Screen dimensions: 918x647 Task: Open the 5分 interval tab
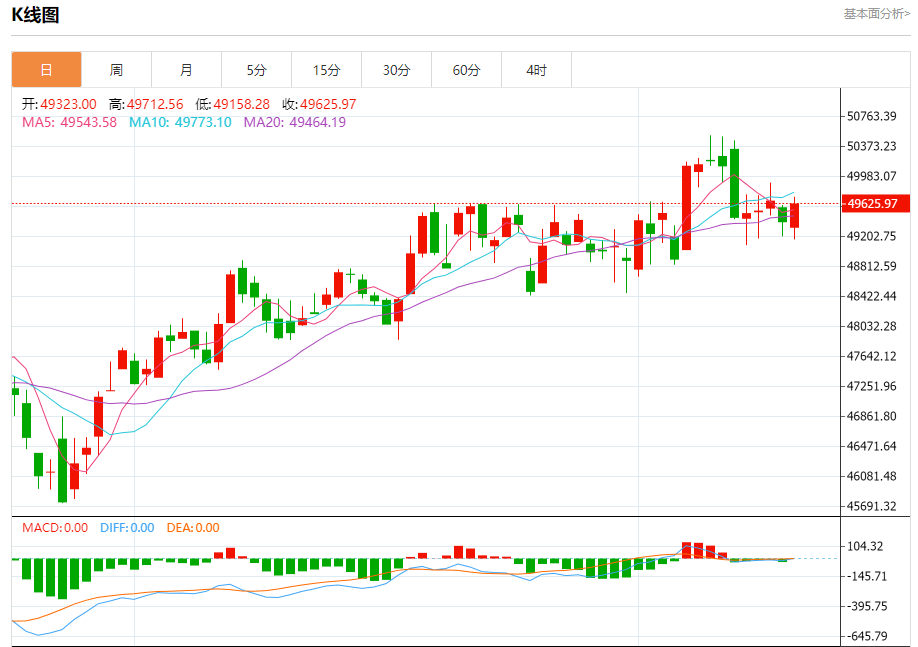coord(256,70)
